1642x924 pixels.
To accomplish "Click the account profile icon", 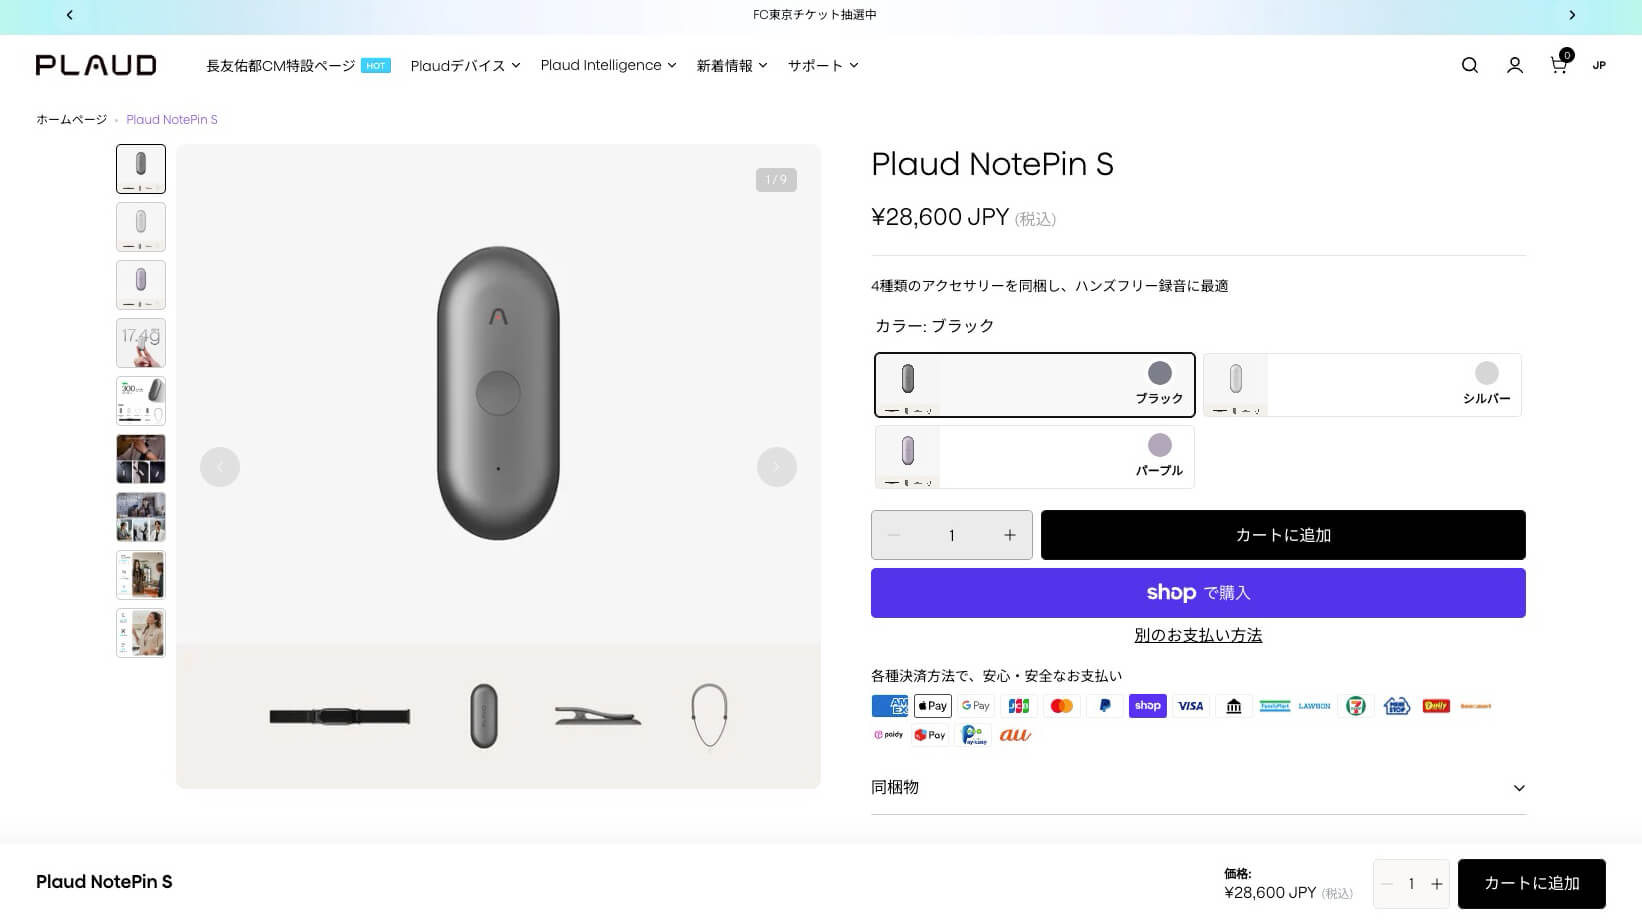I will pyautogui.click(x=1514, y=65).
